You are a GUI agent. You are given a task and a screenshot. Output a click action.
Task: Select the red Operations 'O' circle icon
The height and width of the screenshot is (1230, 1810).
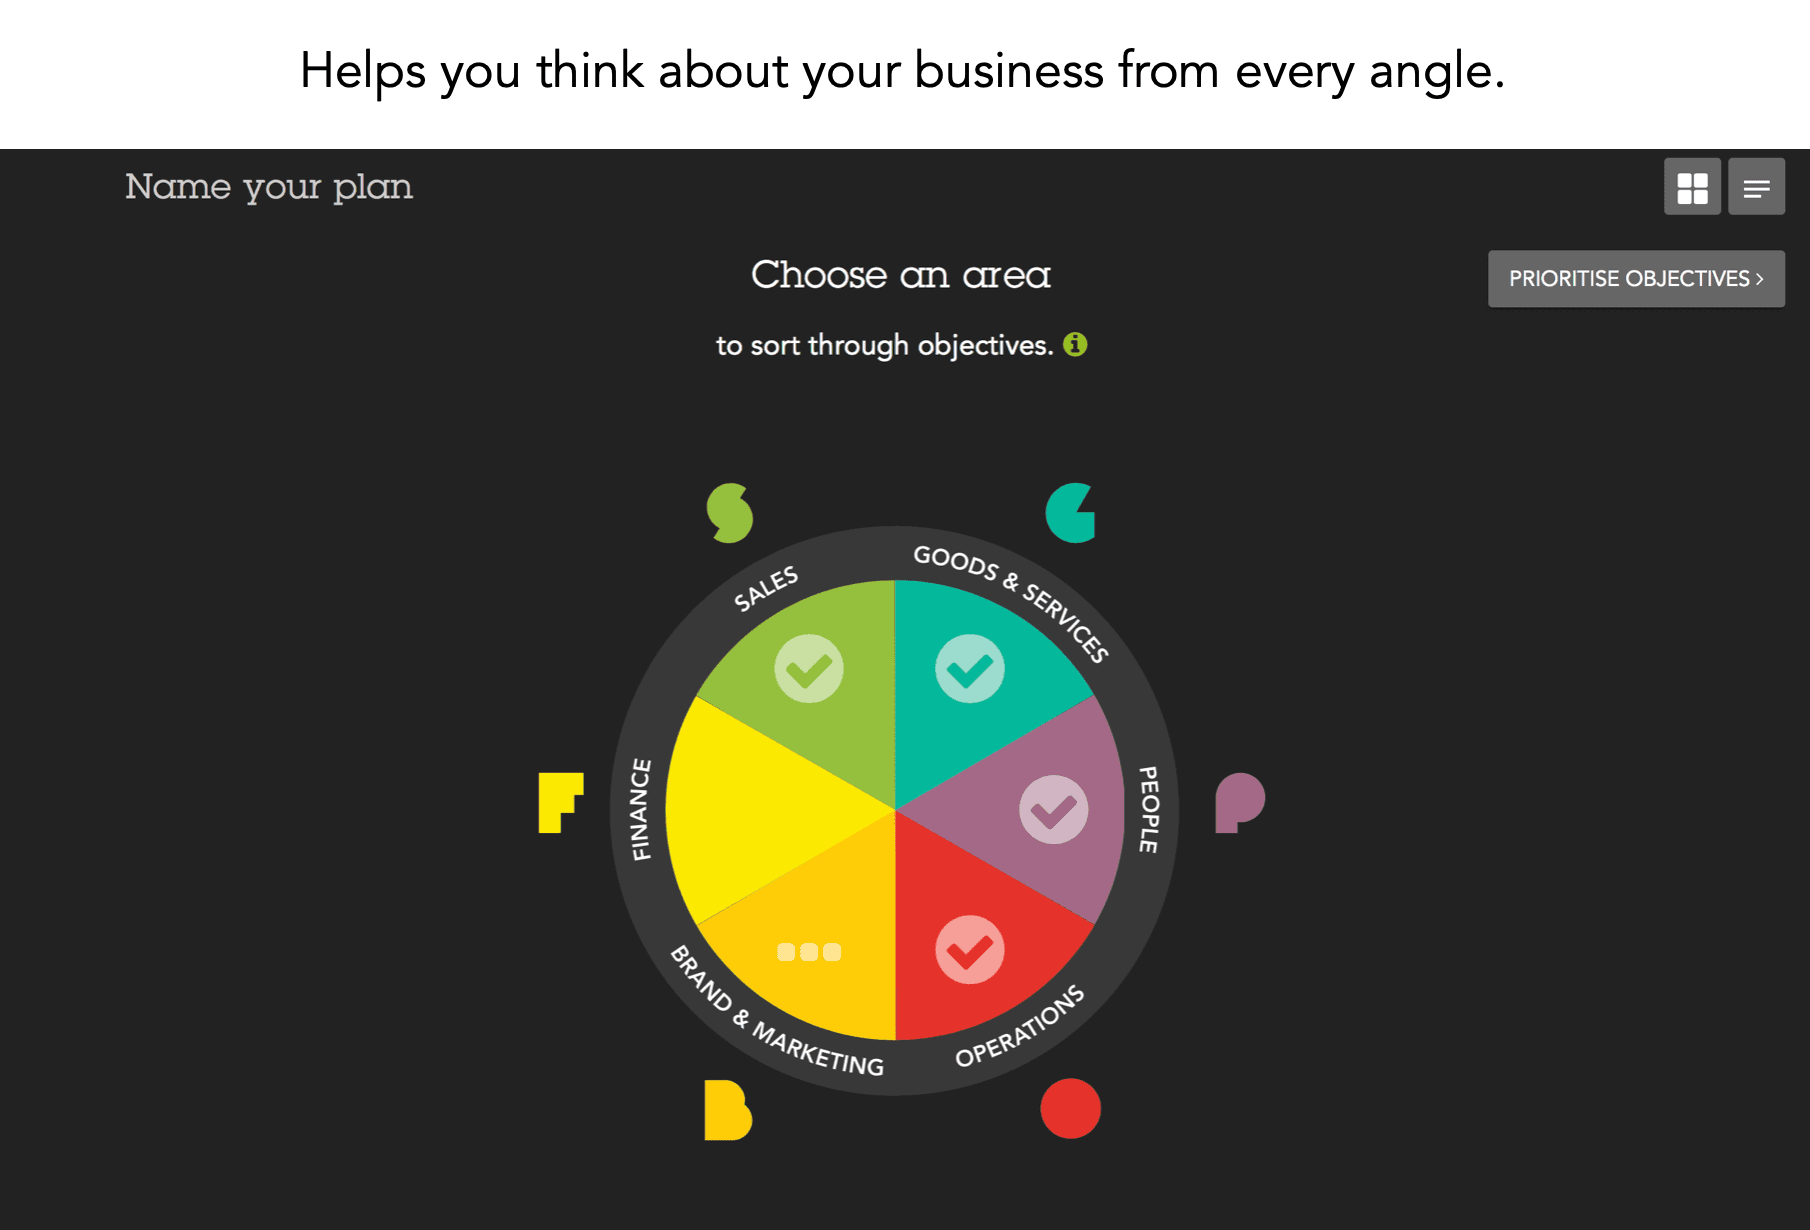coord(1072,1108)
